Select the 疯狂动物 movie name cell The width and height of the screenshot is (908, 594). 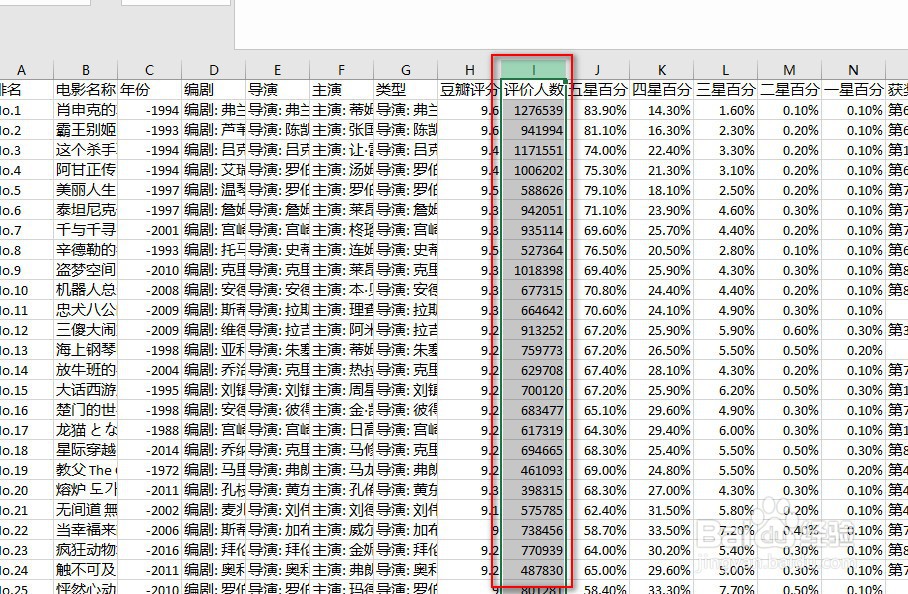(x=86, y=550)
